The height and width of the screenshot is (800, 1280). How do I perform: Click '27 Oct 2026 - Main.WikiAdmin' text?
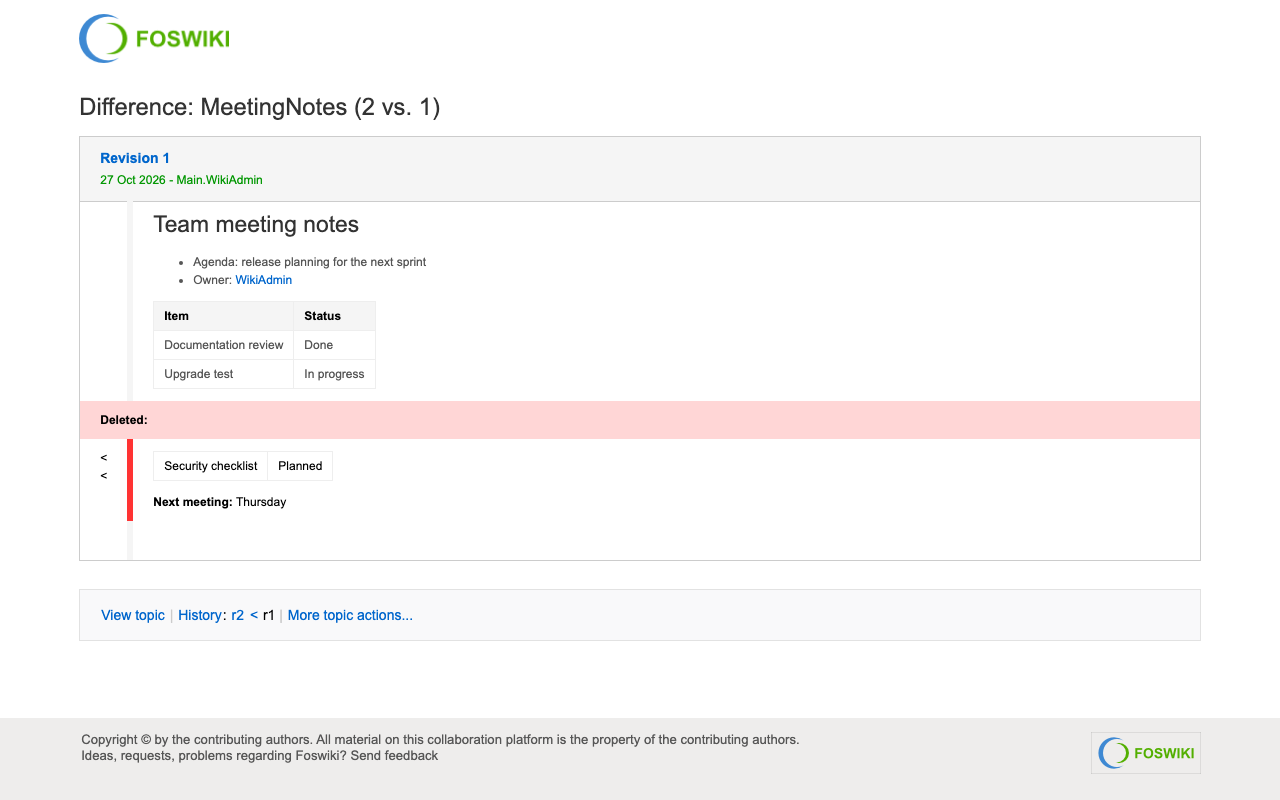[181, 180]
